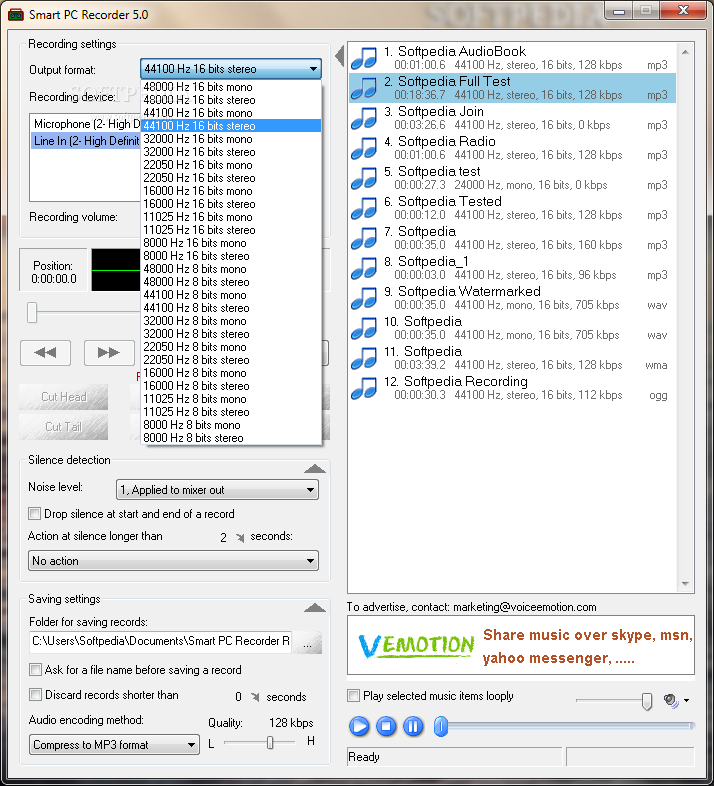Check Ask for a file name before saving
Viewport: 714px width, 786px height.
click(35, 670)
